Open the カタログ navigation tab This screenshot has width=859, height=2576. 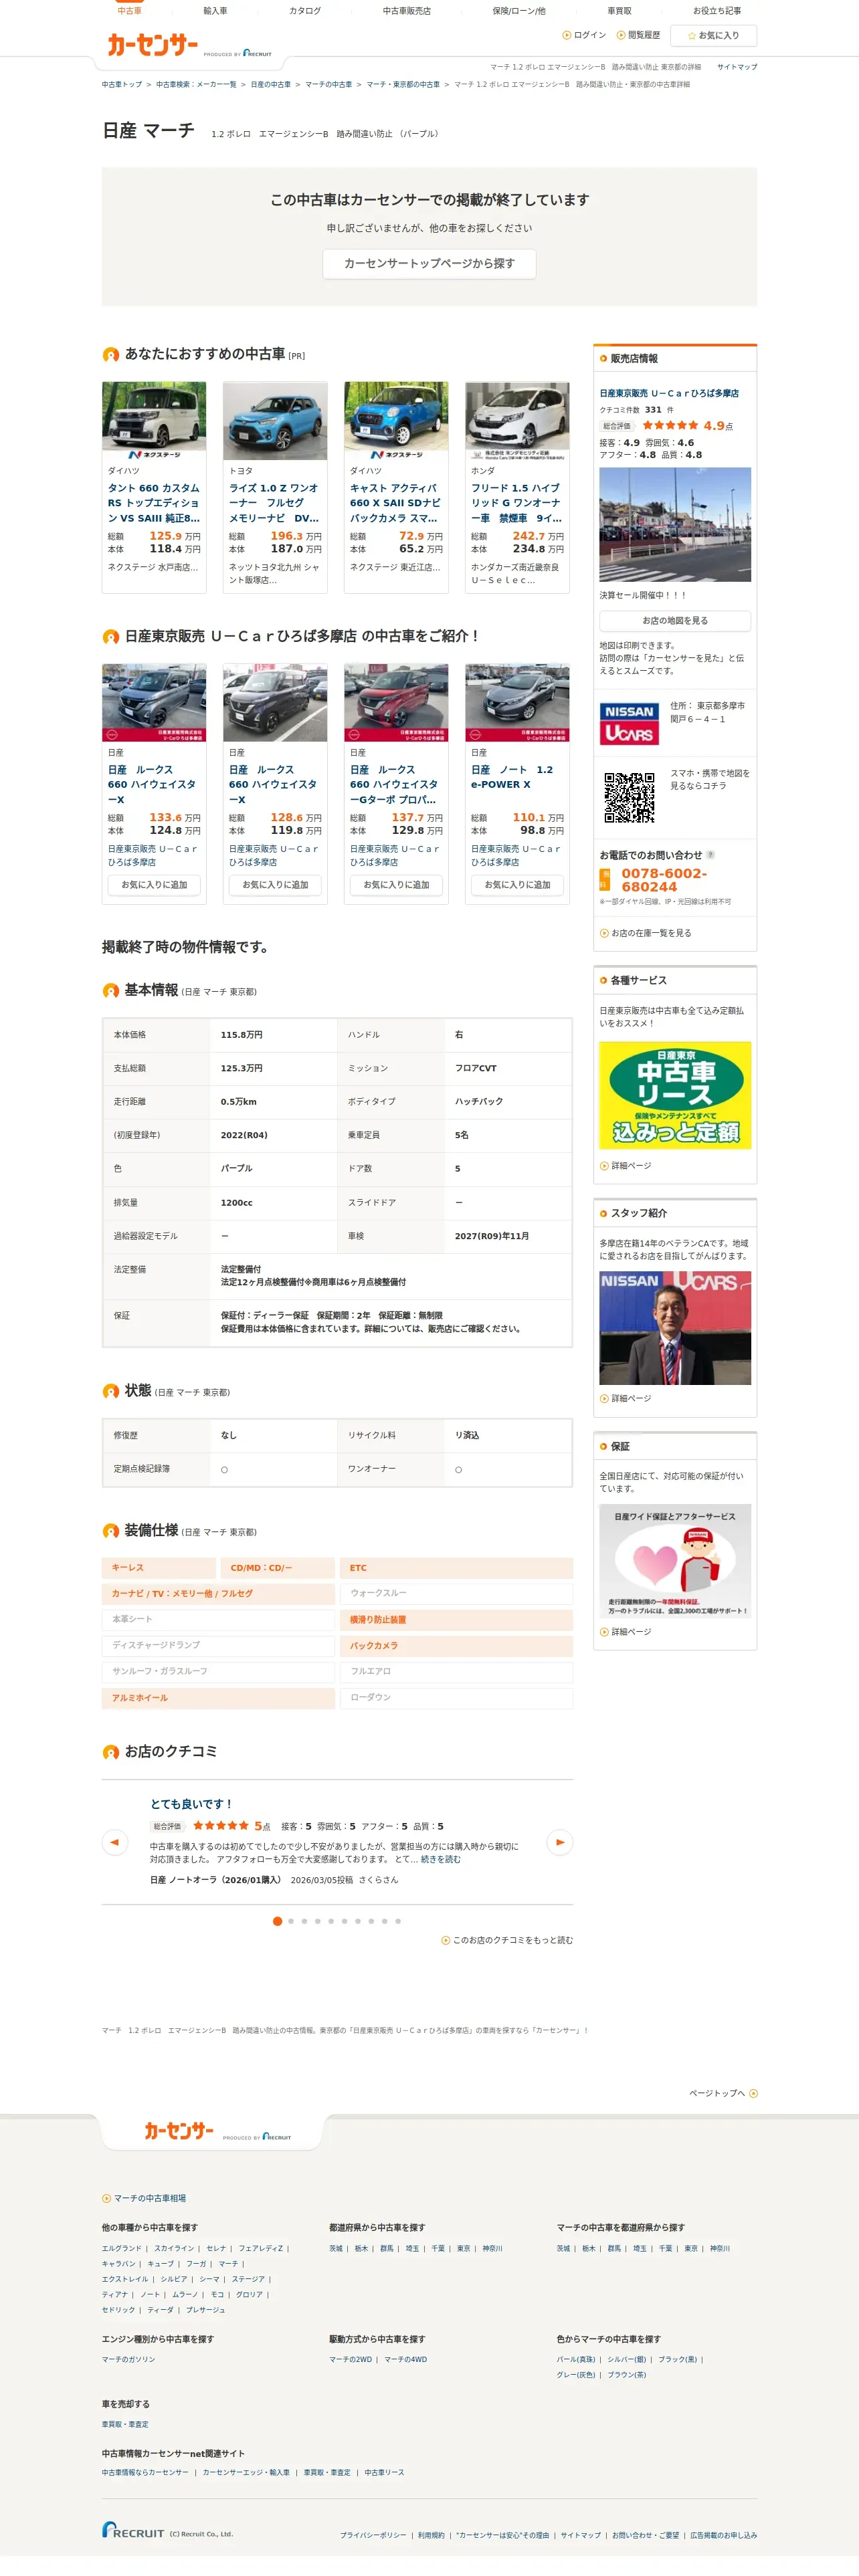305,10
